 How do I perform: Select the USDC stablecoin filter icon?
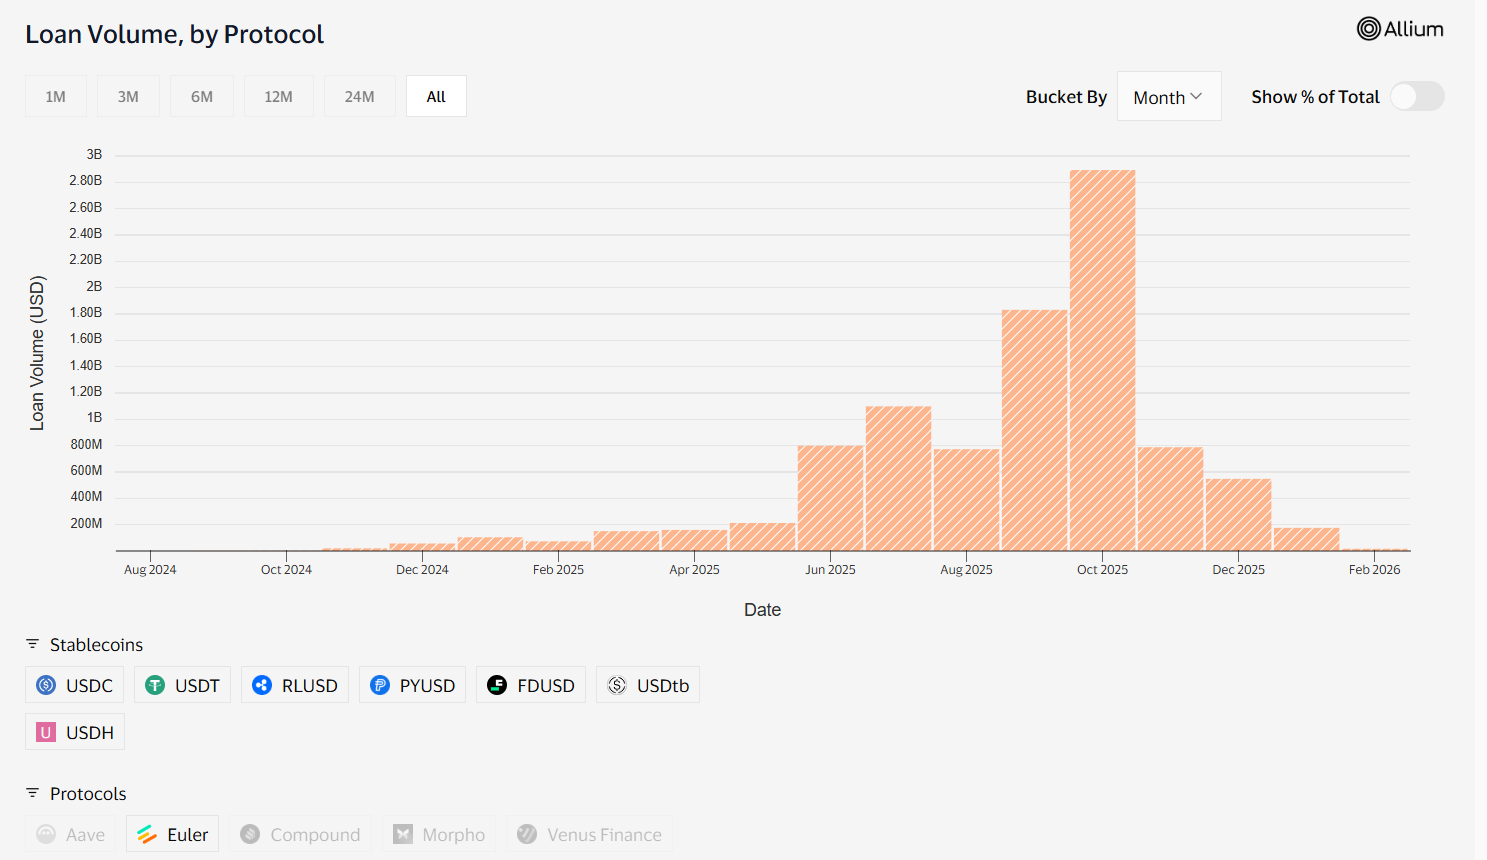click(x=47, y=685)
